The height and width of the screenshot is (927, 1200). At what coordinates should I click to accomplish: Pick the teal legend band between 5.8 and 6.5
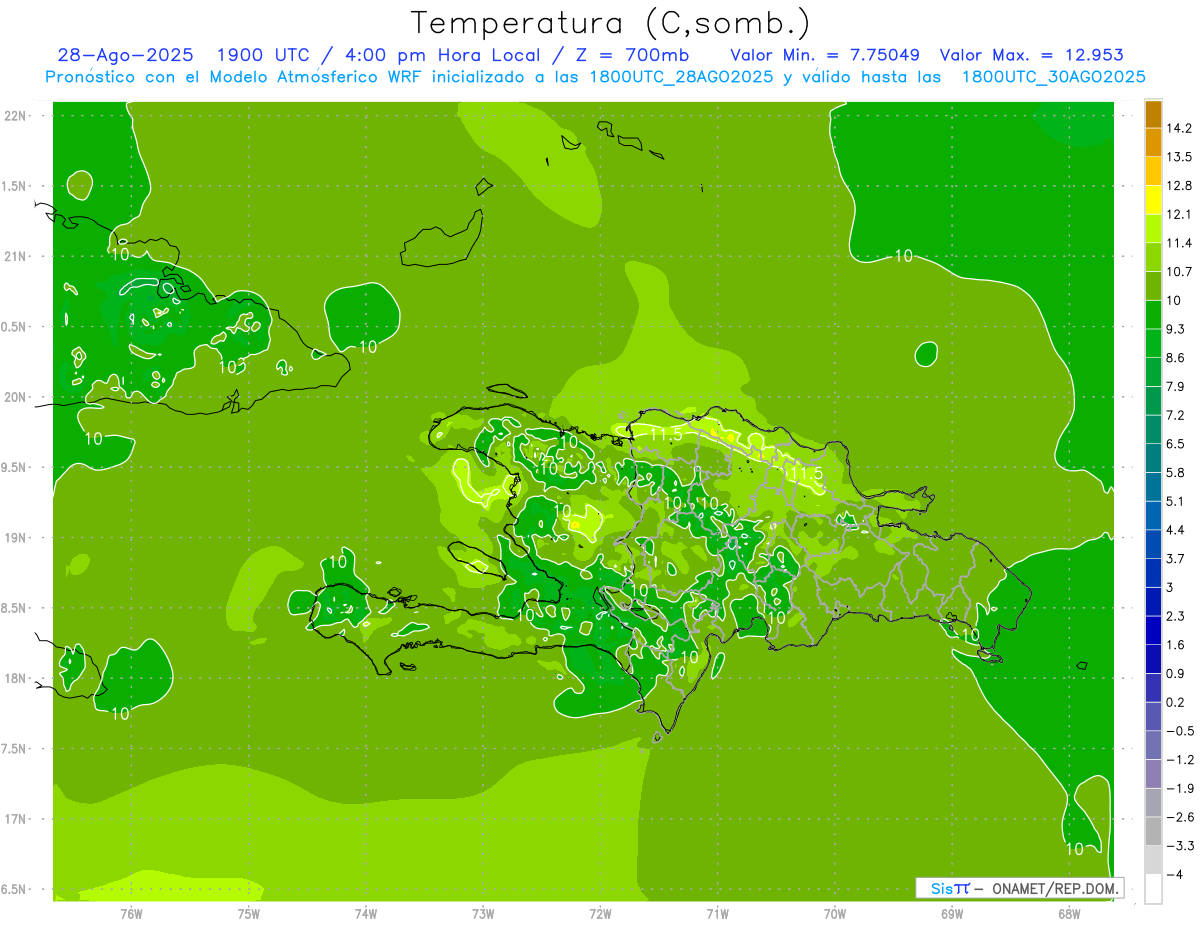click(x=1153, y=458)
